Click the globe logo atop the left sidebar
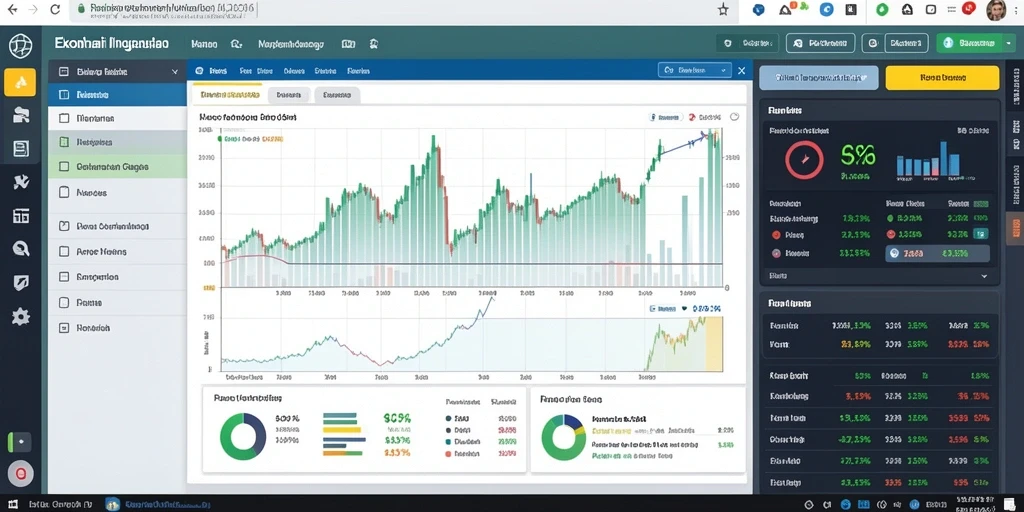This screenshot has height=512, width=1024. 20,45
